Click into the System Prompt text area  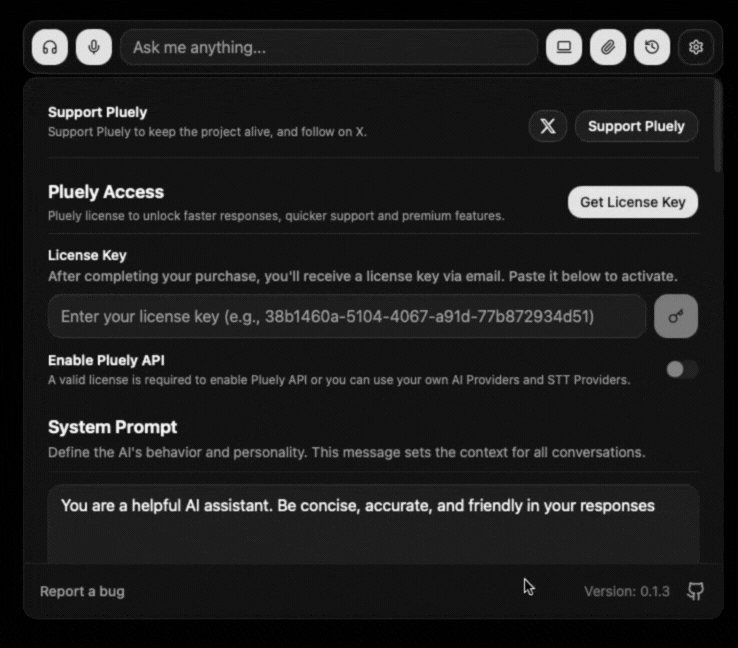tap(373, 524)
